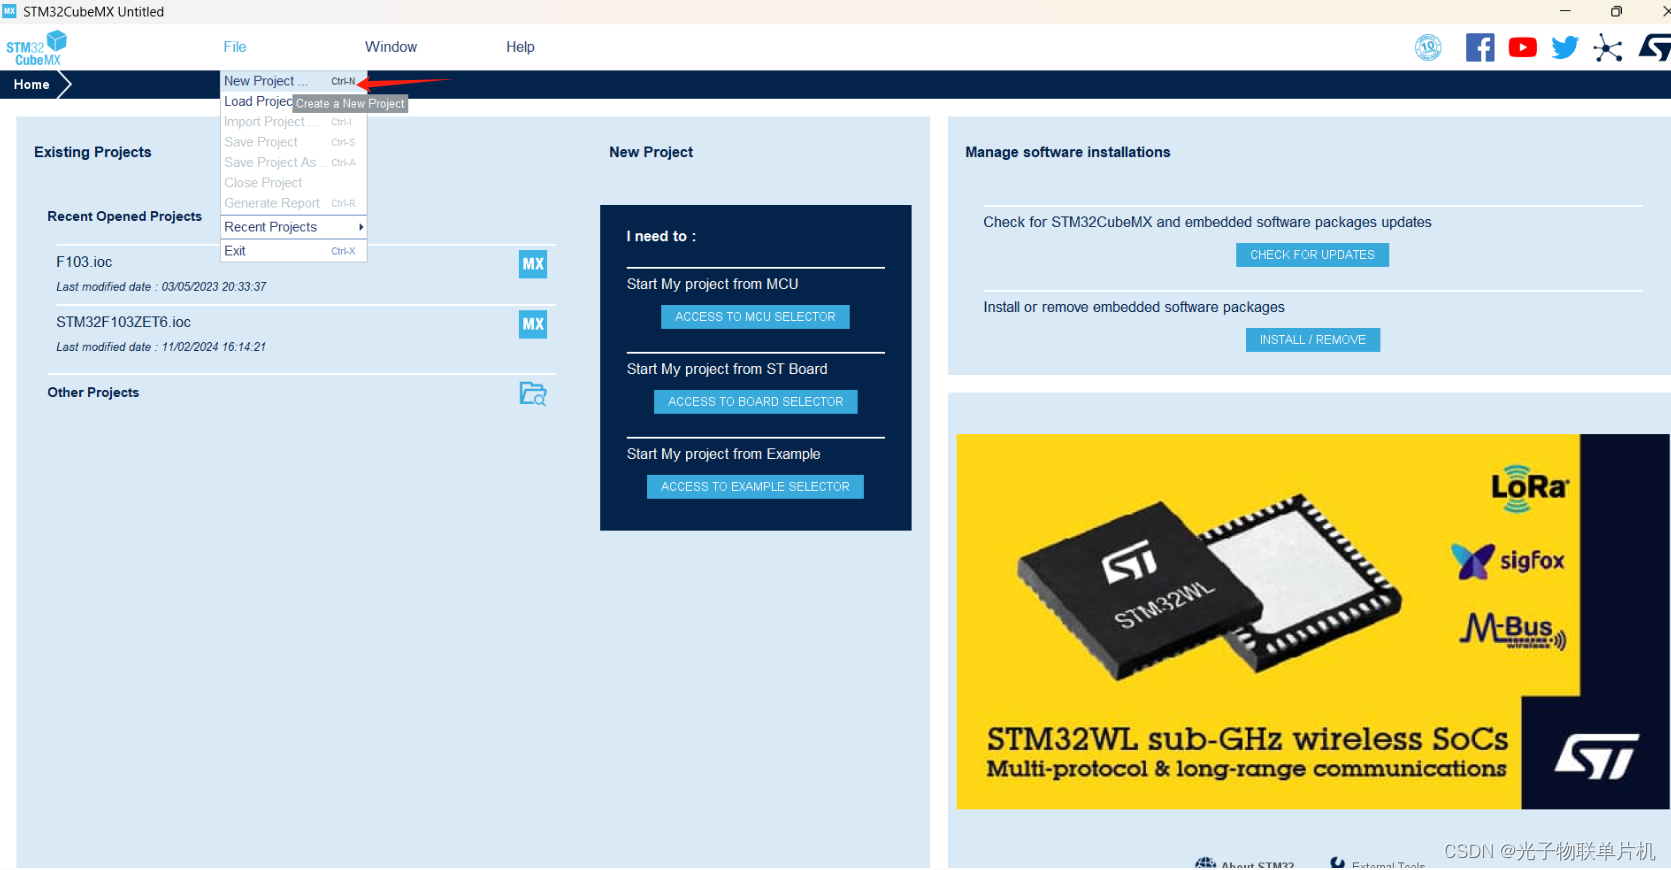
Task: Click the Save Project menu entry
Action: 293,142
